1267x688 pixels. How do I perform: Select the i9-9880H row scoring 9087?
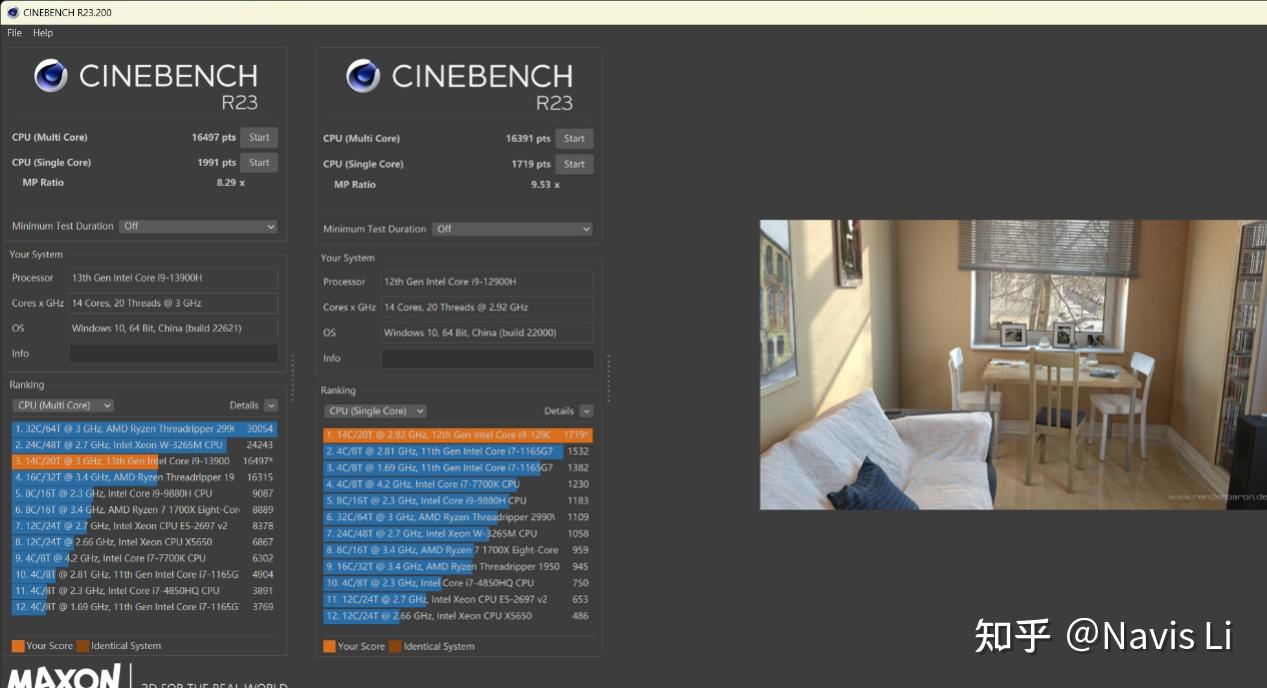[145, 493]
